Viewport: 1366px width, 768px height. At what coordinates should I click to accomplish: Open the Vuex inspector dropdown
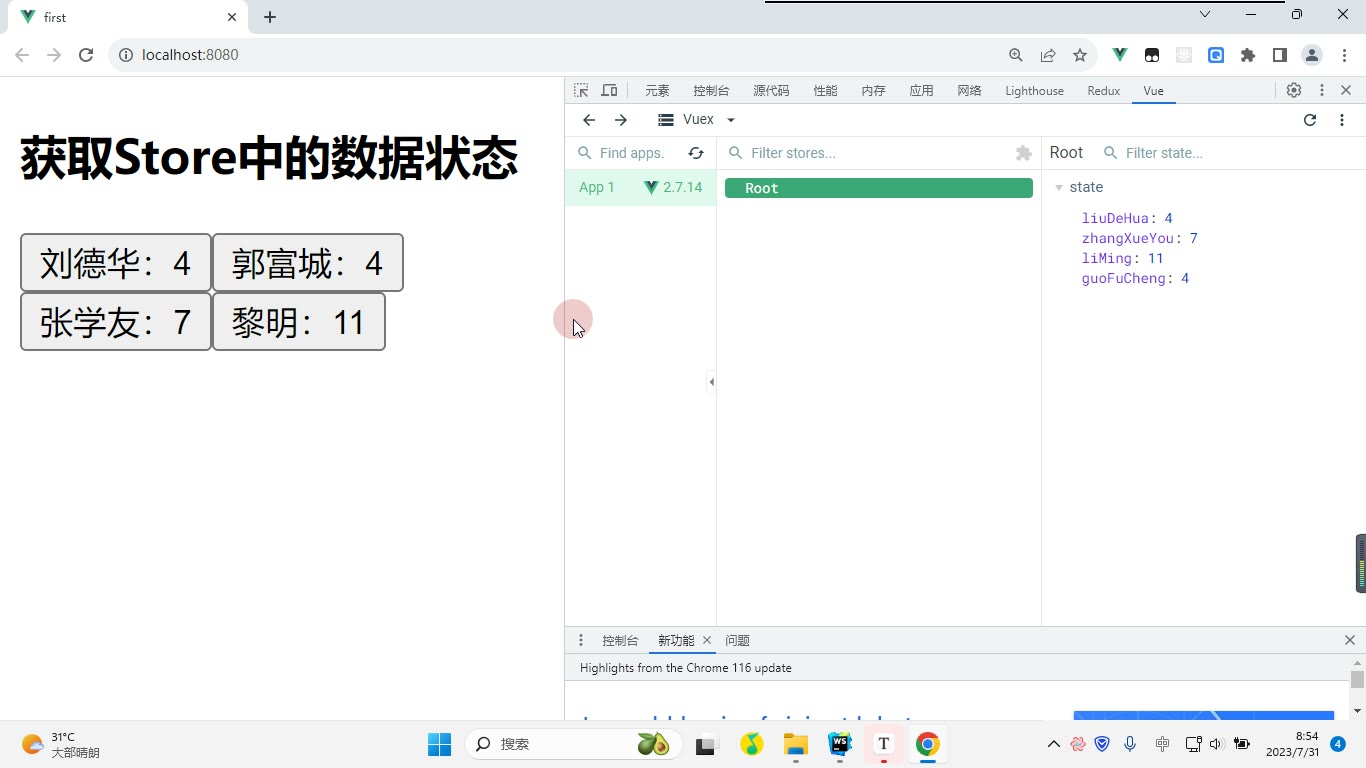point(697,120)
